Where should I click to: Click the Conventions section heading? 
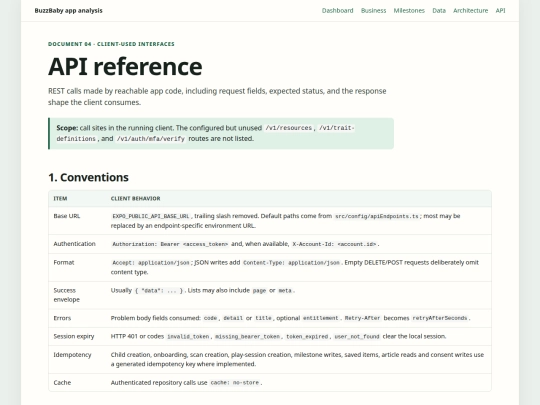(88, 177)
